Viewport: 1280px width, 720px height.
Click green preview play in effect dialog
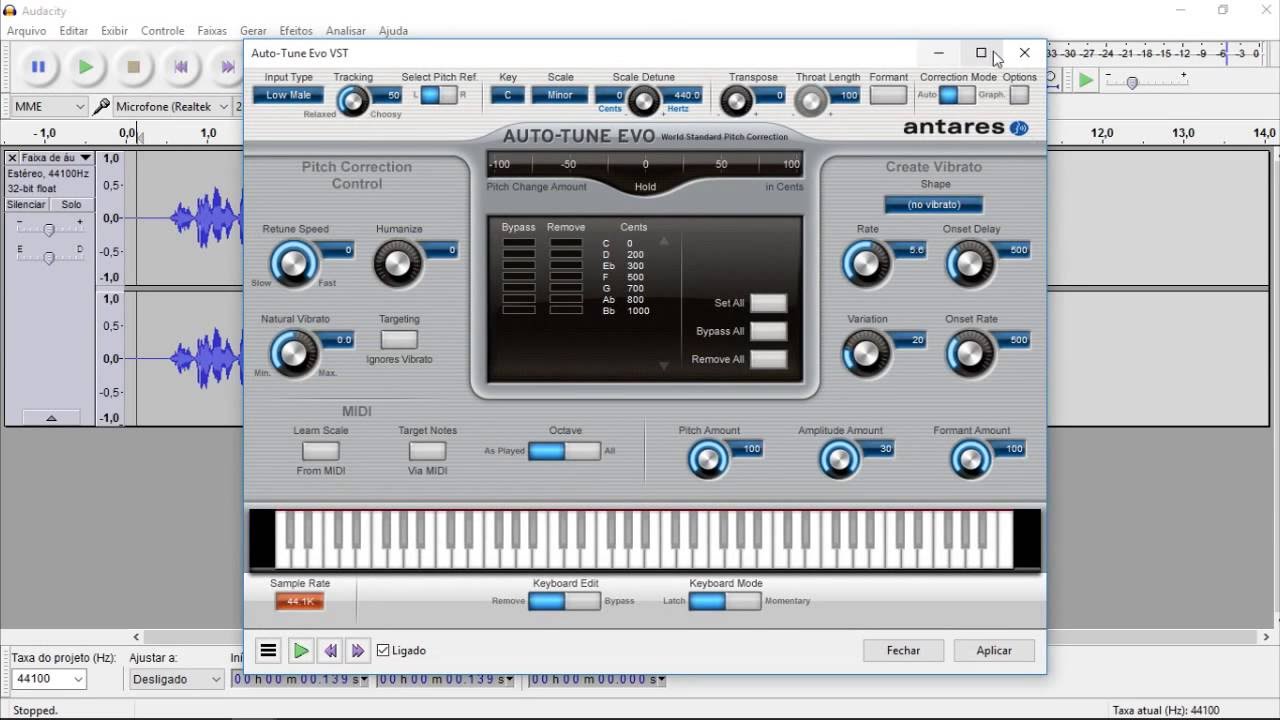[300, 650]
